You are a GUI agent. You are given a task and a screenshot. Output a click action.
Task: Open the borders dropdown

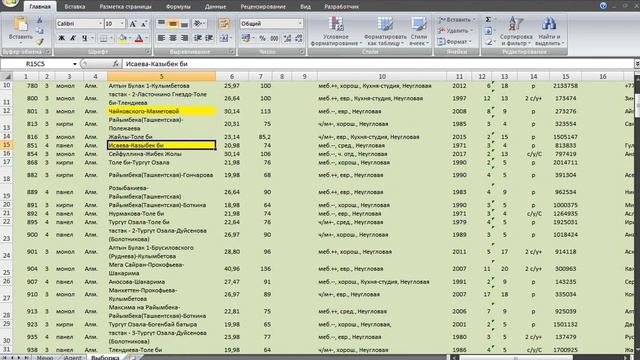point(111,38)
